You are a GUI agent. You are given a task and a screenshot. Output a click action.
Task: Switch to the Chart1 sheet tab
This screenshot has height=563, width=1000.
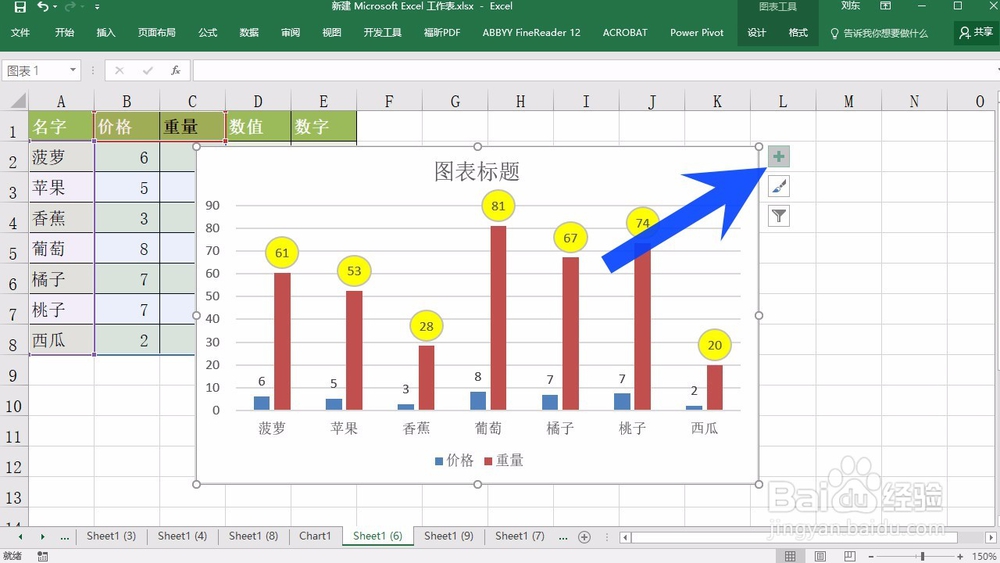click(x=315, y=536)
